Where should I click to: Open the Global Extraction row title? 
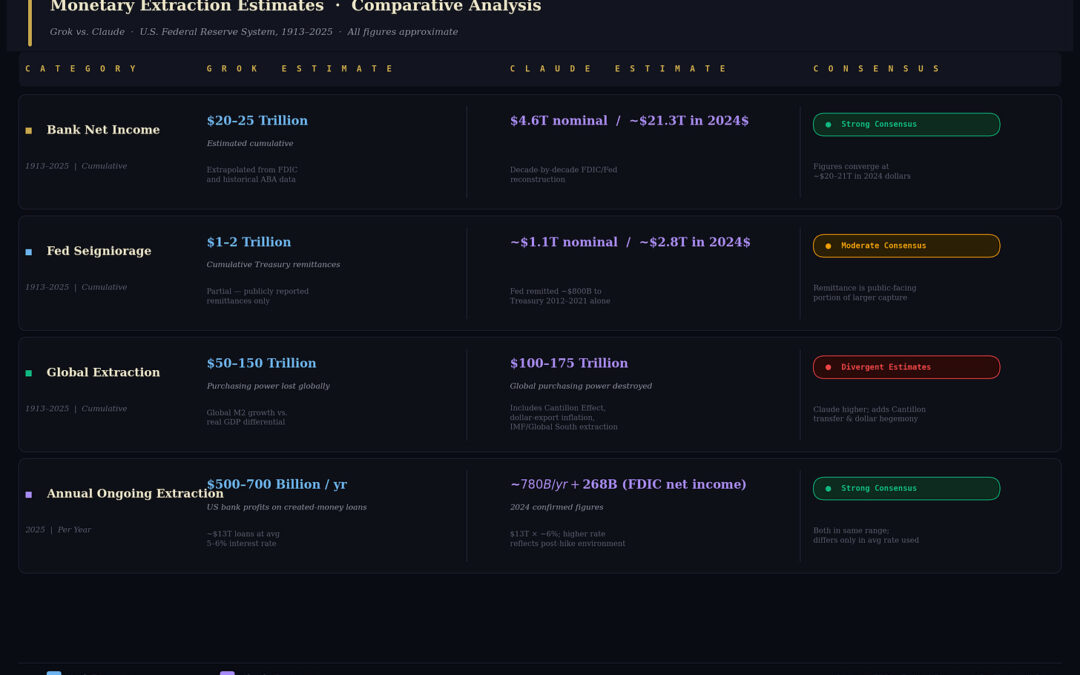tap(103, 372)
